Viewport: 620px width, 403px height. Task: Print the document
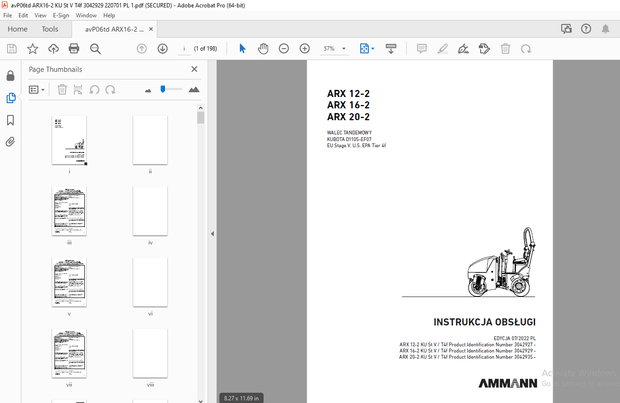coord(74,49)
